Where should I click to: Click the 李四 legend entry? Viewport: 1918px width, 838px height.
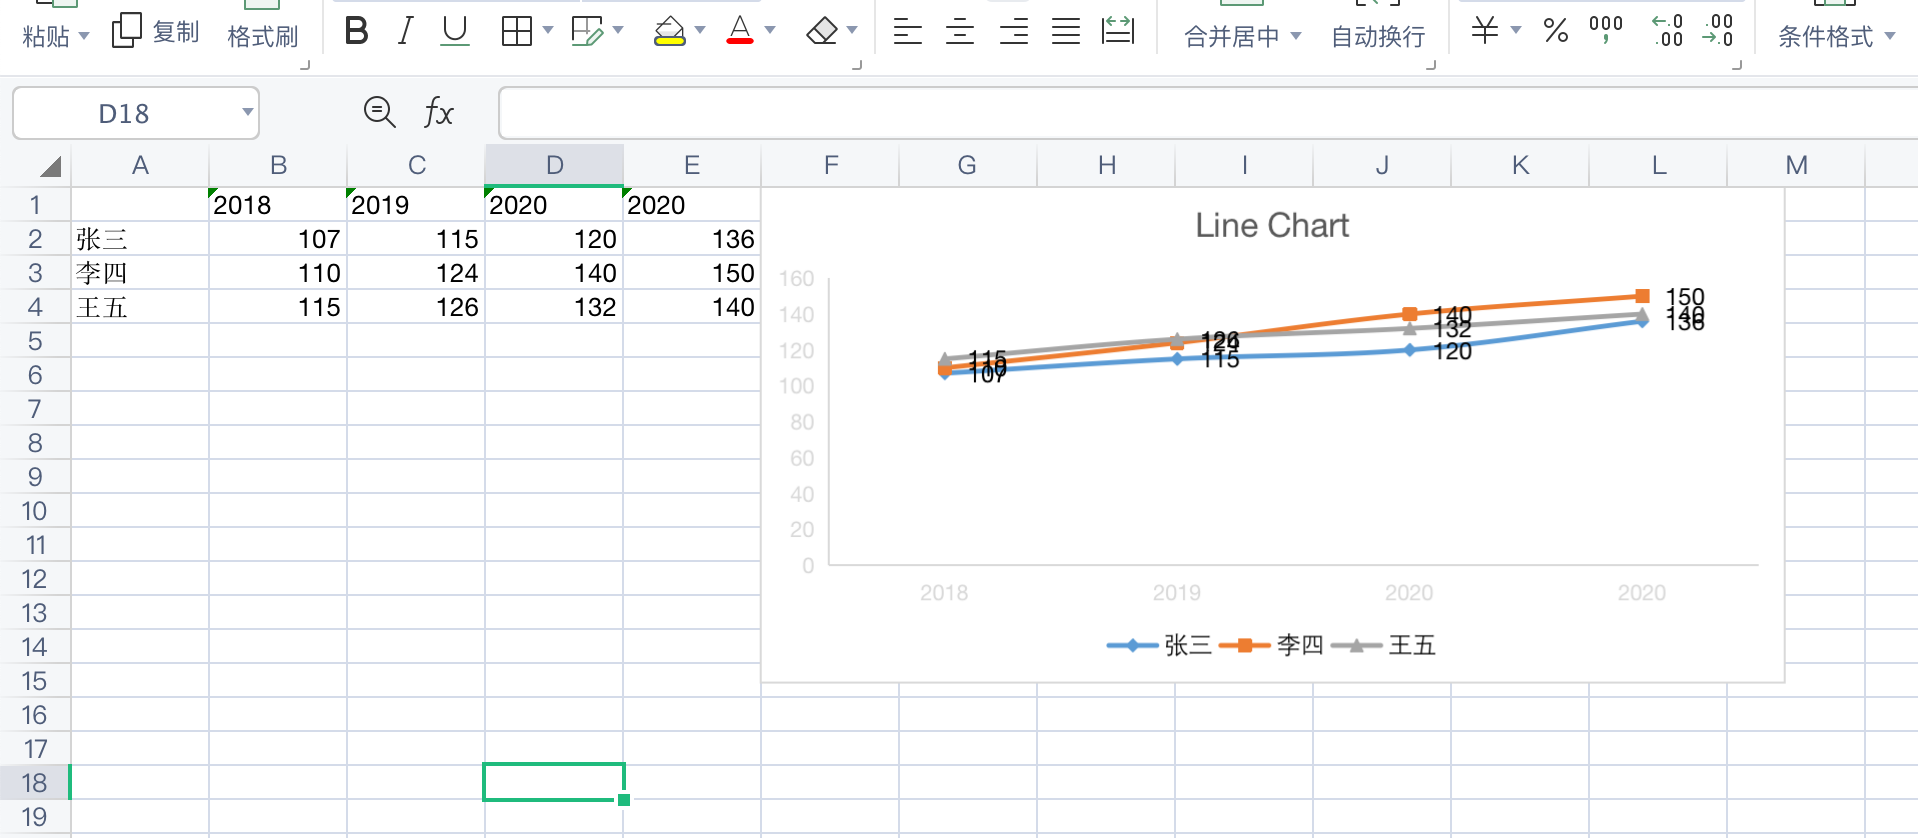(x=1272, y=645)
